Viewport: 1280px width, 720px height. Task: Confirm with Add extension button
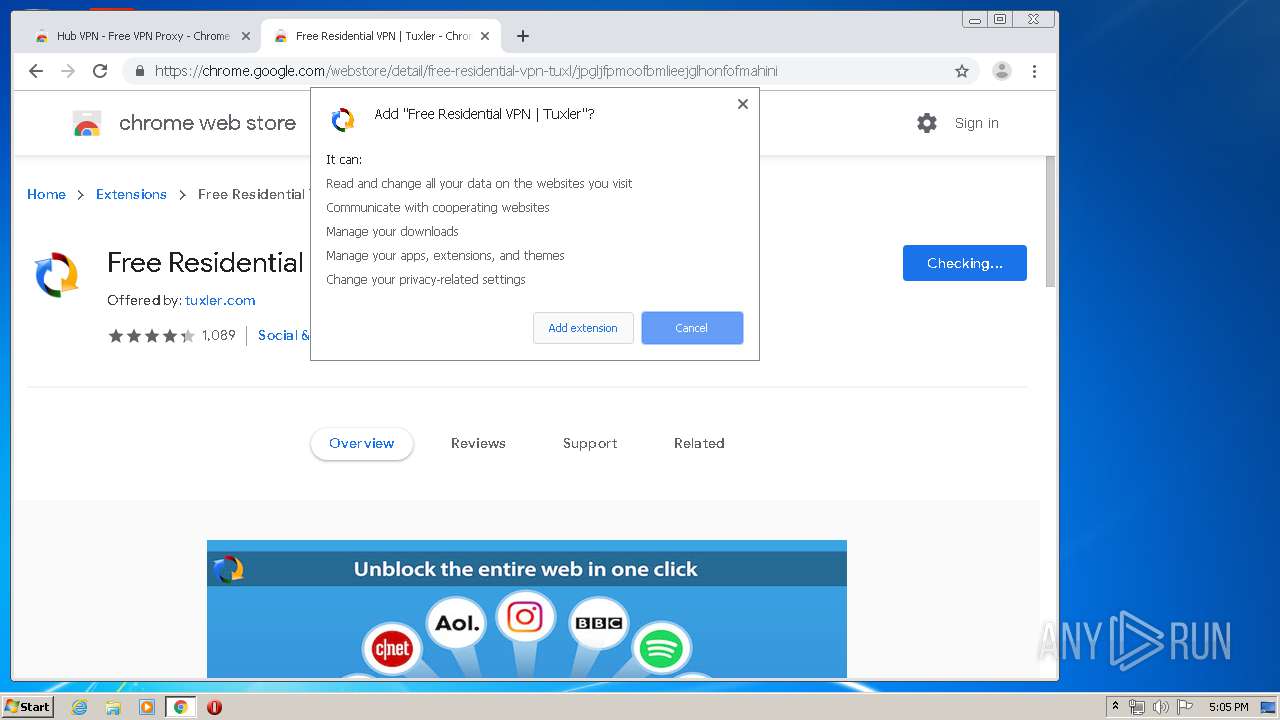coord(583,328)
